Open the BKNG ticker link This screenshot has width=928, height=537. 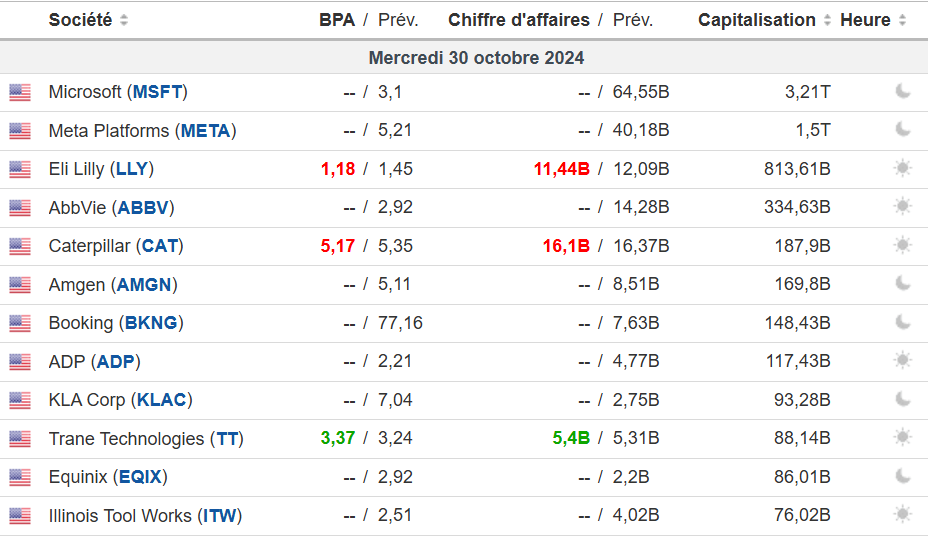(151, 323)
